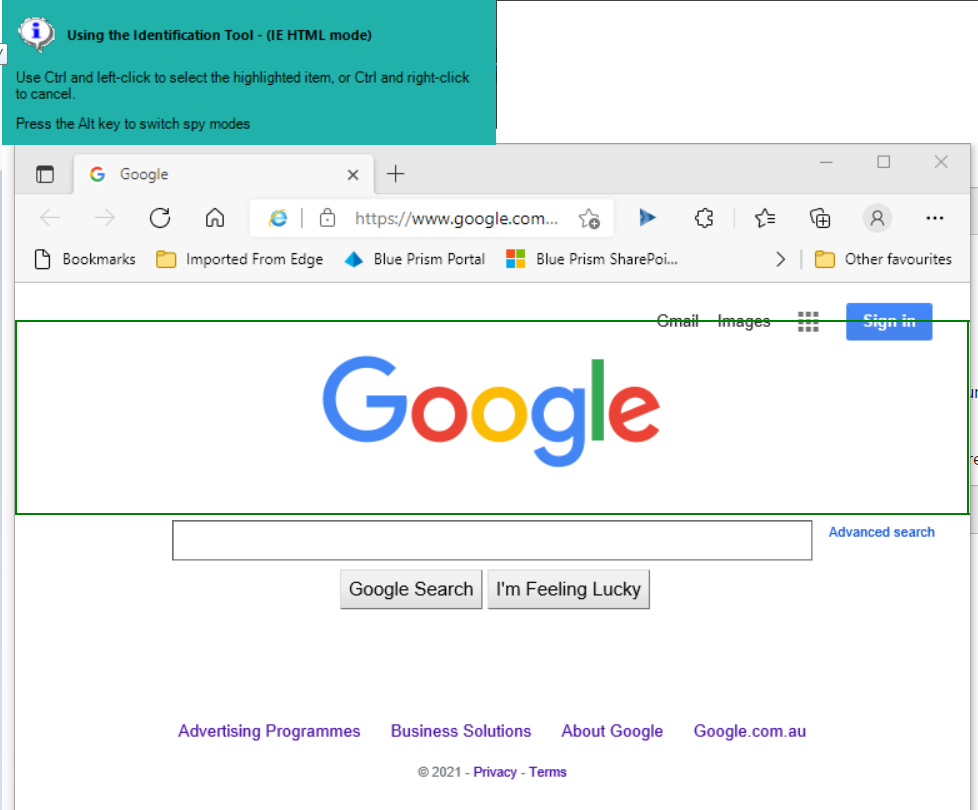The width and height of the screenshot is (978, 810).
Task: Click the address bar URL text
Action: (x=456, y=218)
